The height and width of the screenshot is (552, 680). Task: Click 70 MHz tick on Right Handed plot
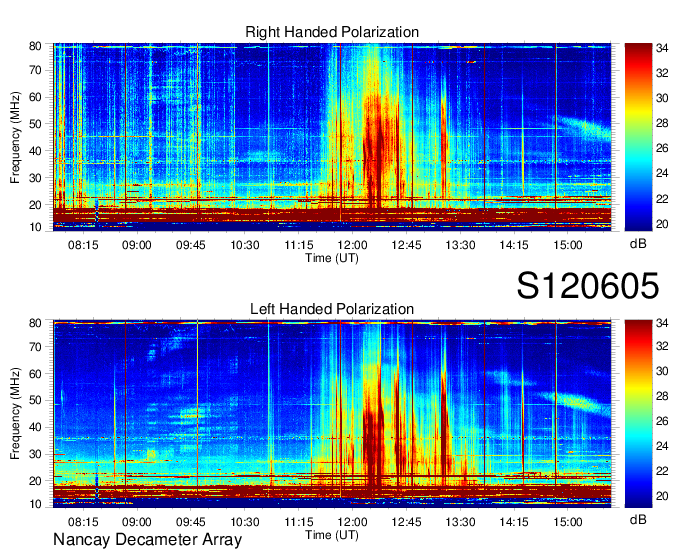(35, 70)
